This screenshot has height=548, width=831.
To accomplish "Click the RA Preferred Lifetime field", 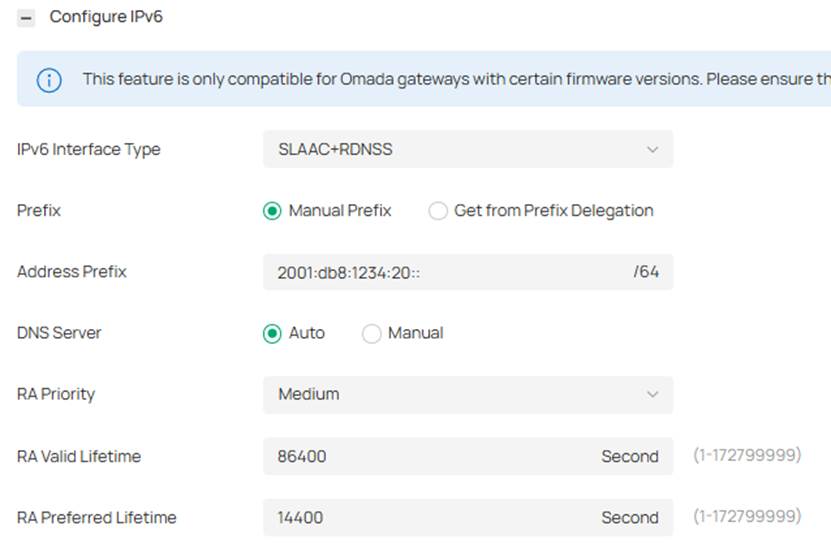I will (x=468, y=518).
